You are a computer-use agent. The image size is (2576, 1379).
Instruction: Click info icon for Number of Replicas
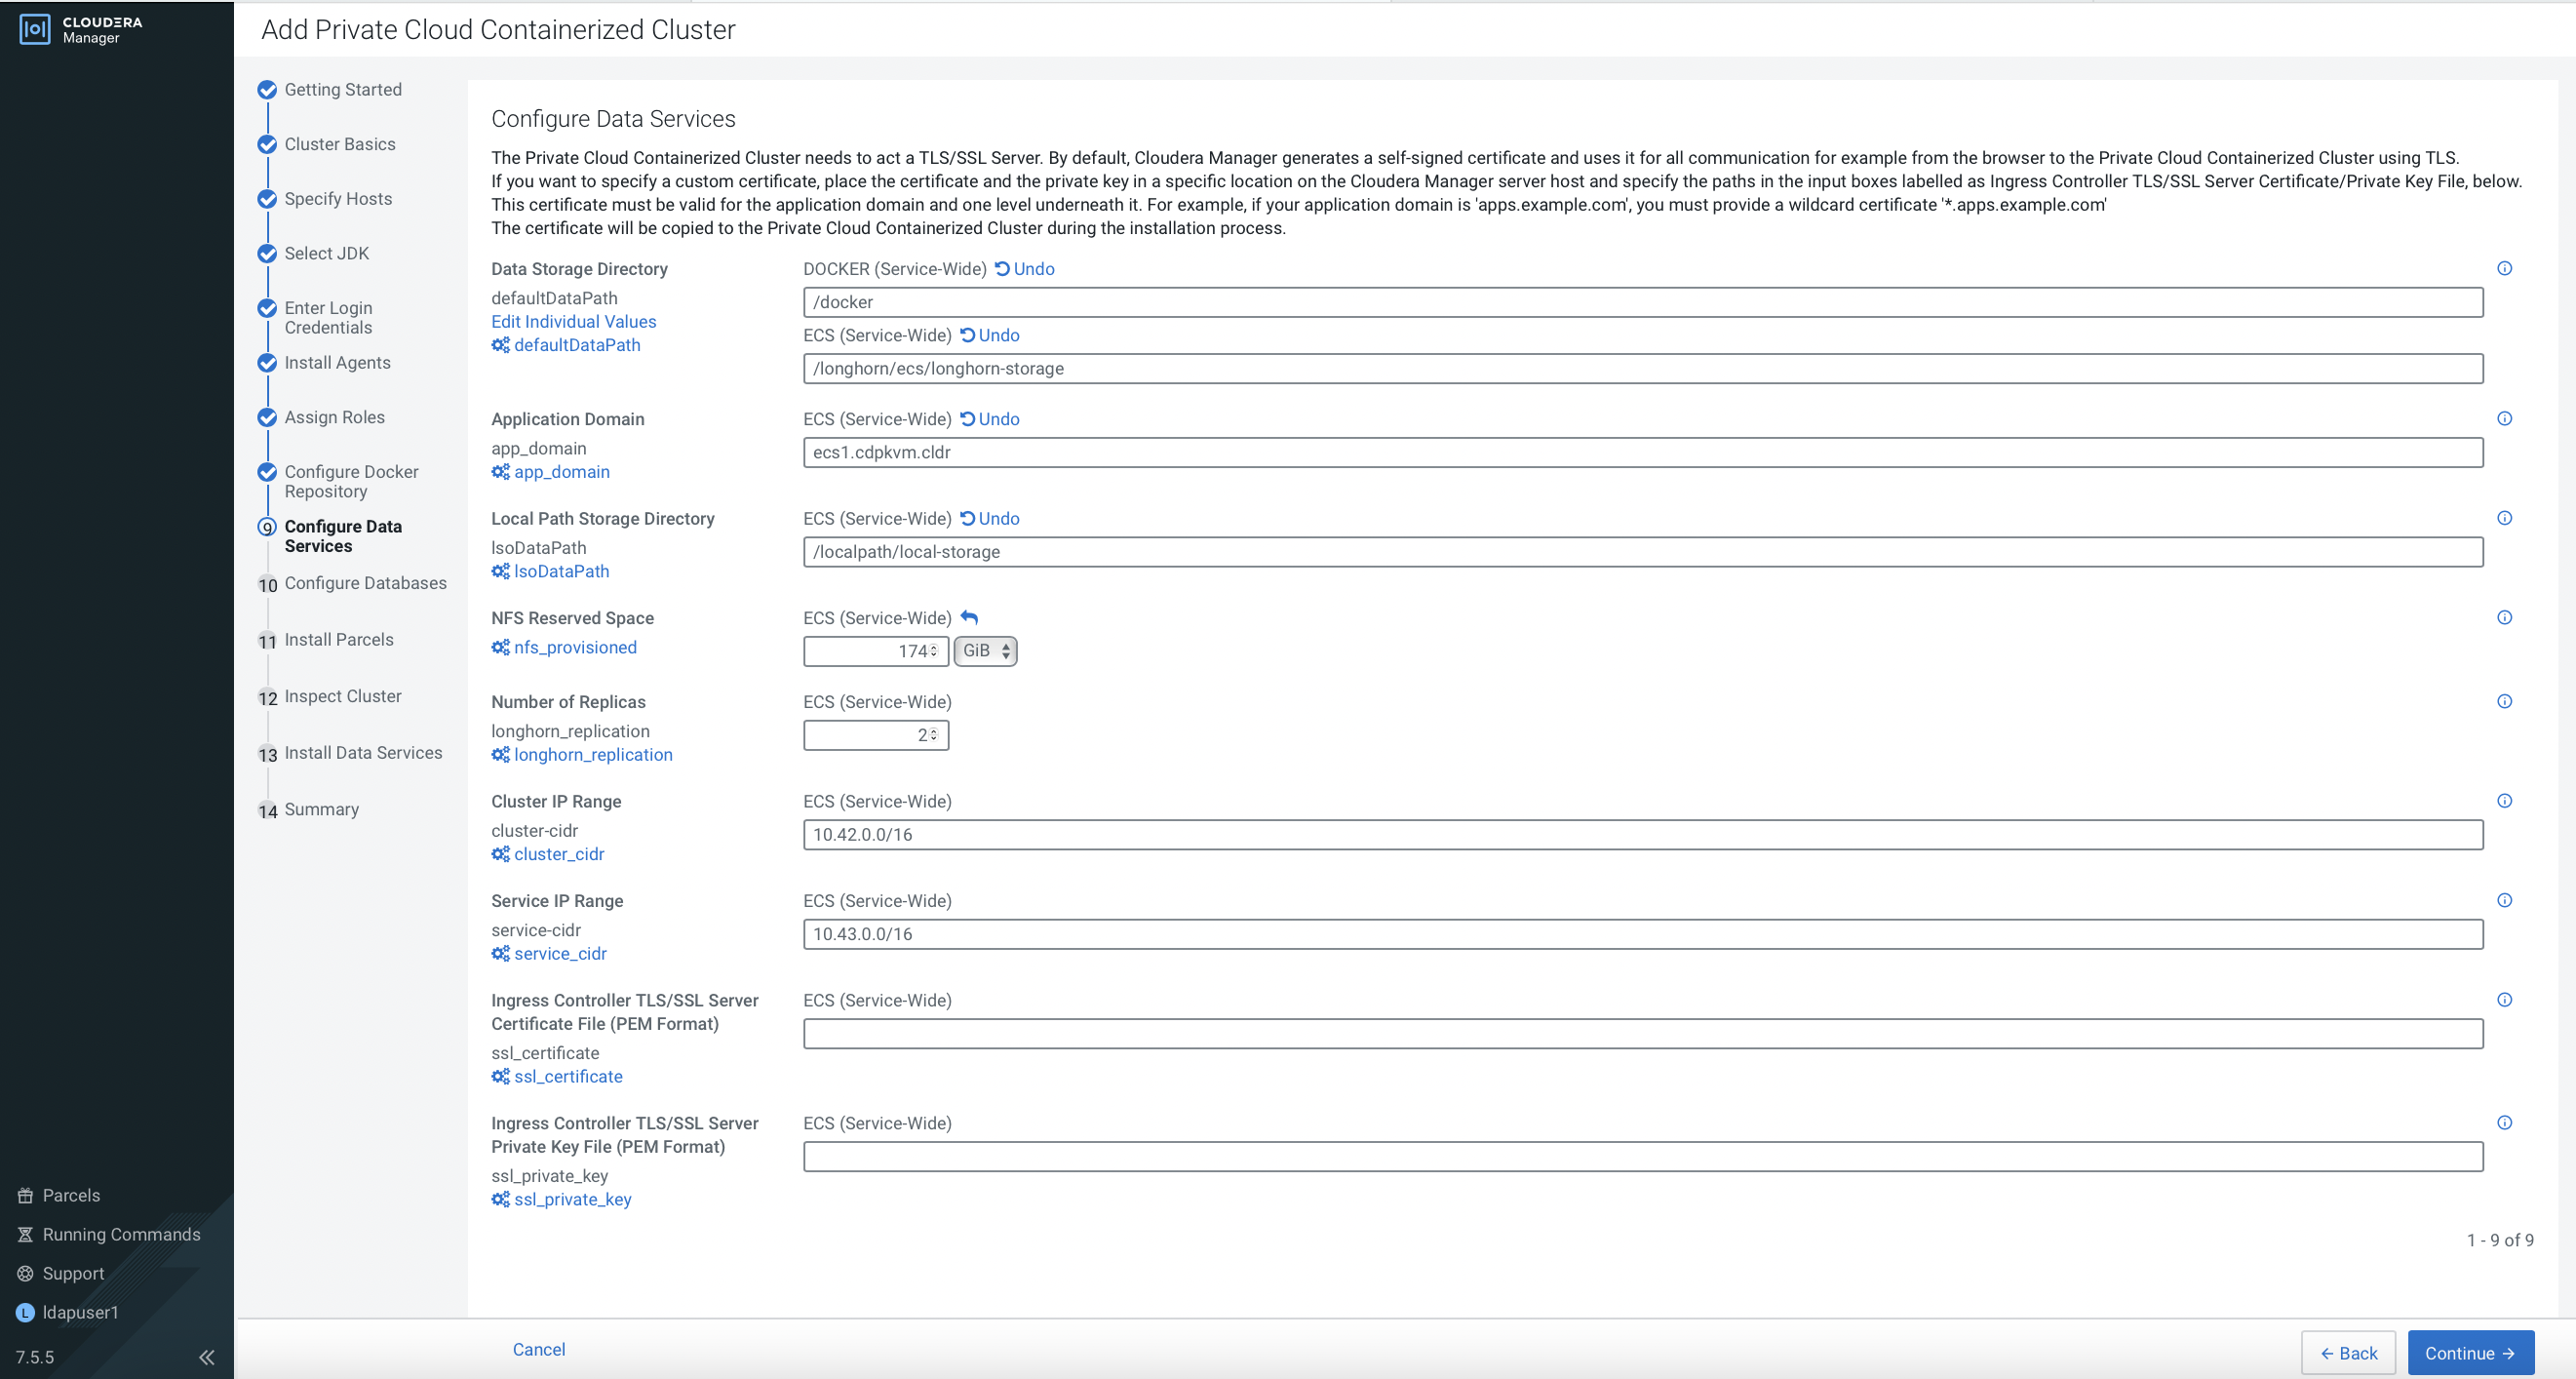2504,701
